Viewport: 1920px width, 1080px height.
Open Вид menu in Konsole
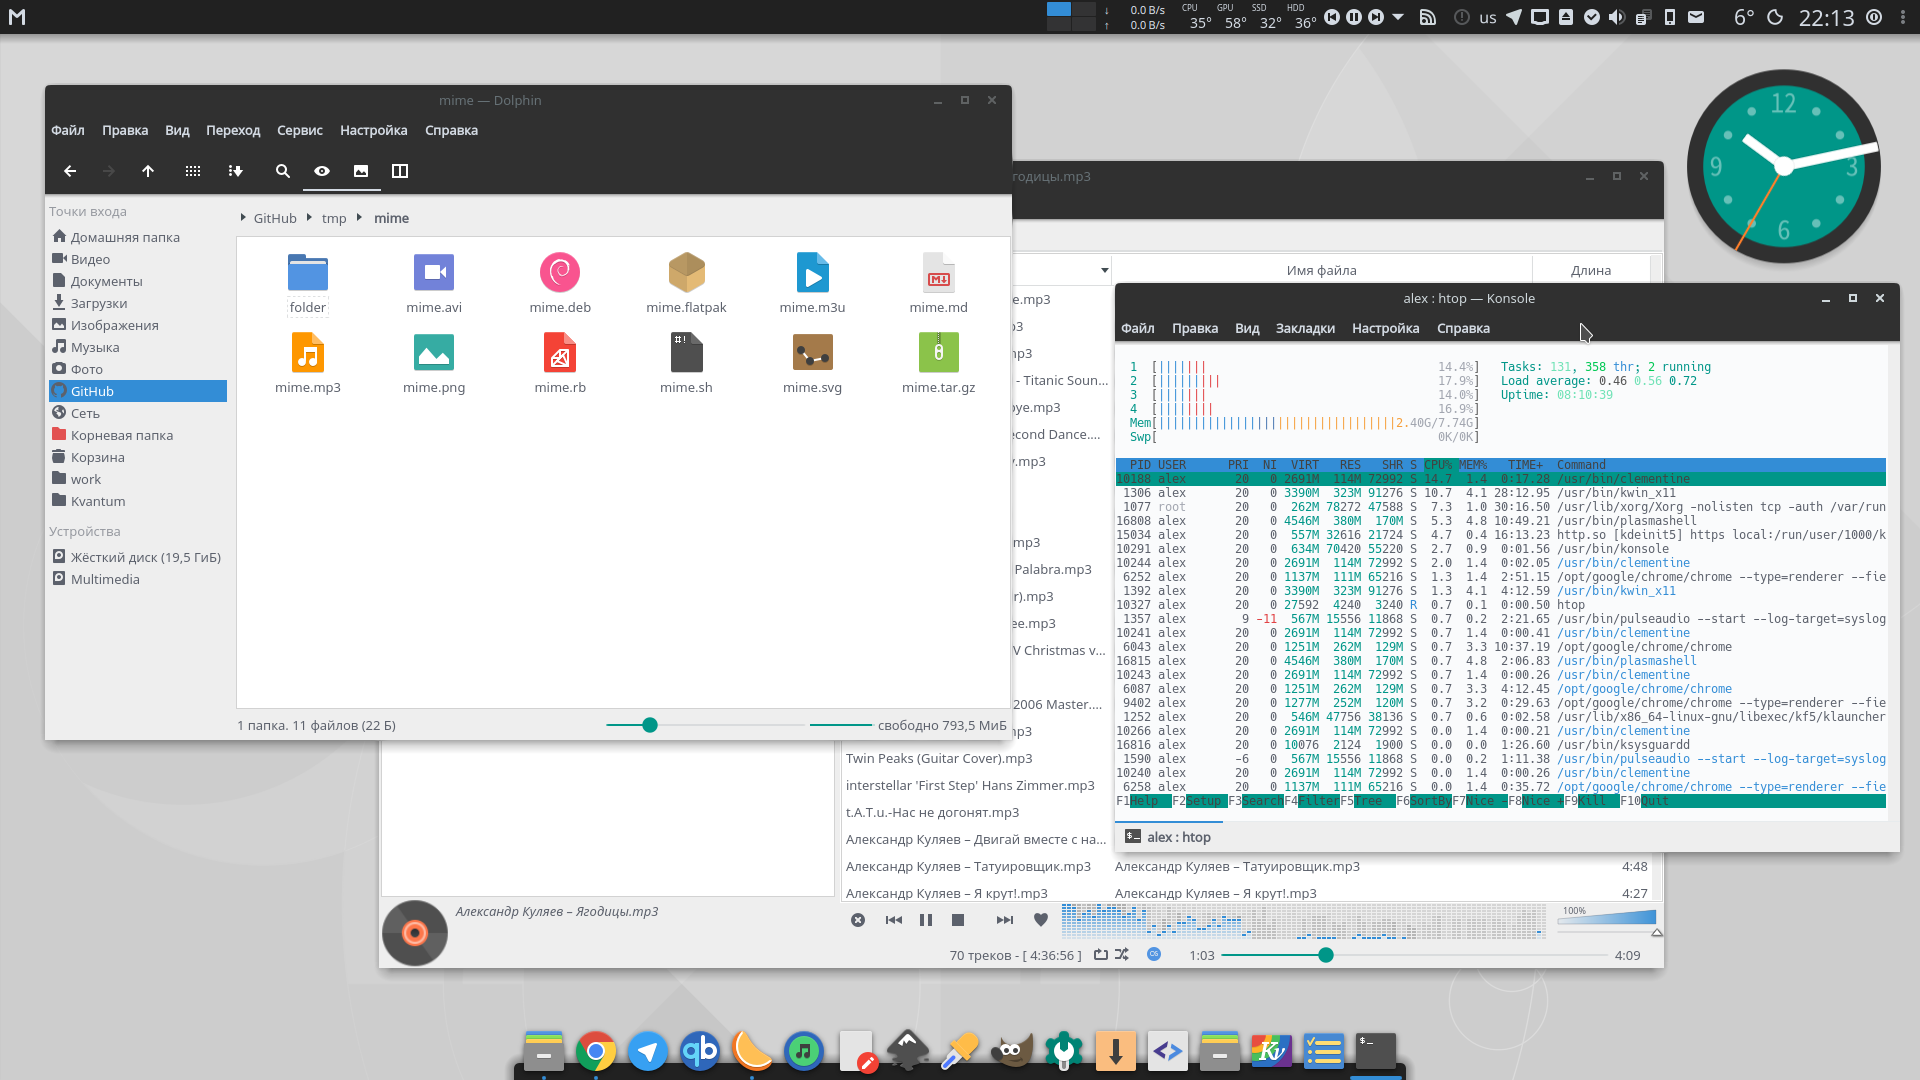(x=1247, y=328)
